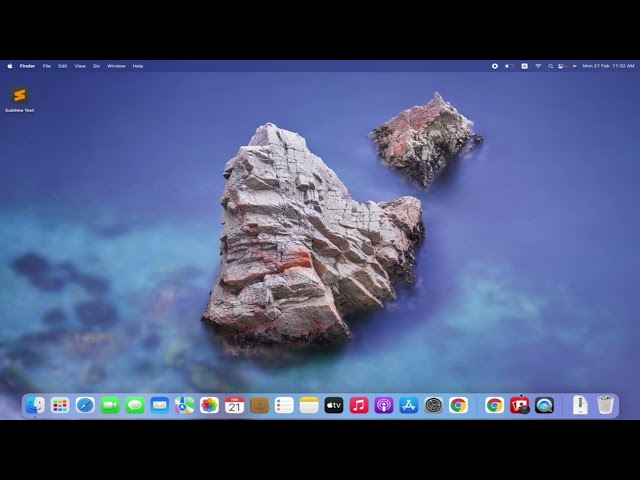640x480 pixels.
Task: Open Maps from the Dock
Action: point(184,405)
